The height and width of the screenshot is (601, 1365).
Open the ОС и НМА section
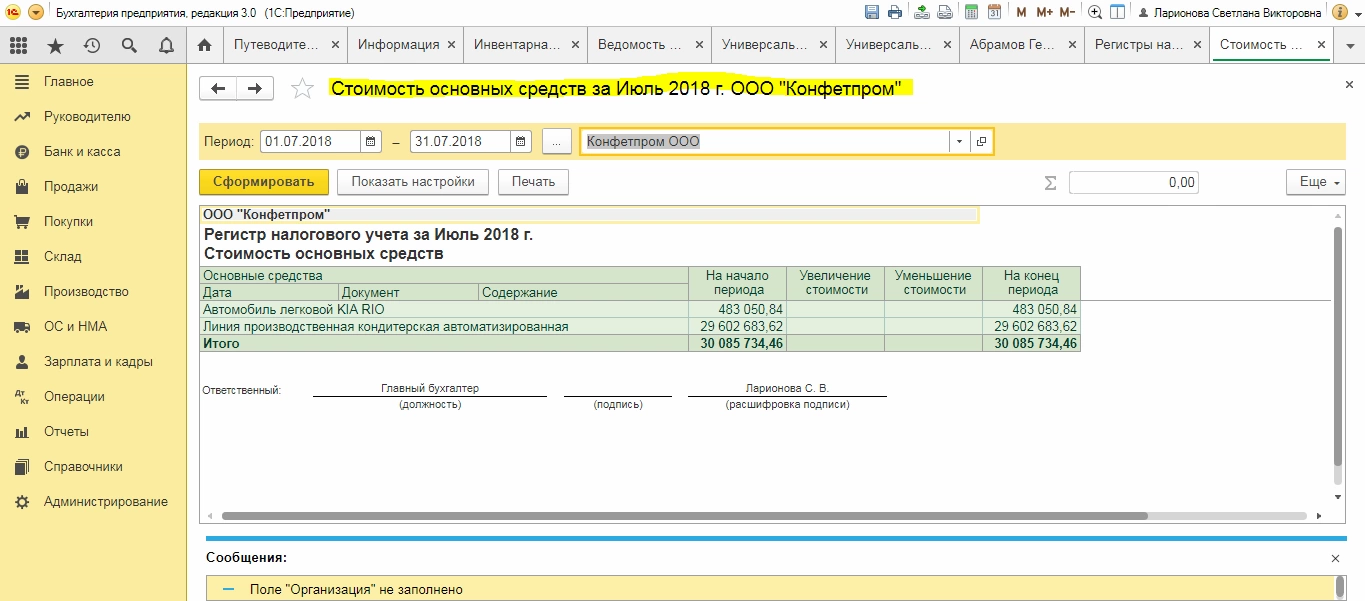click(x=75, y=327)
